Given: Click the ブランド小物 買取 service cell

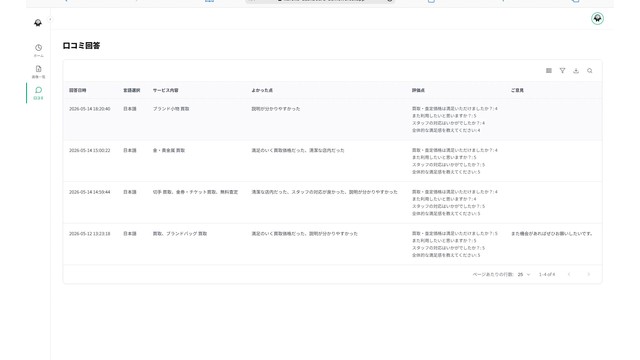Looking at the screenshot, I should coord(171,109).
